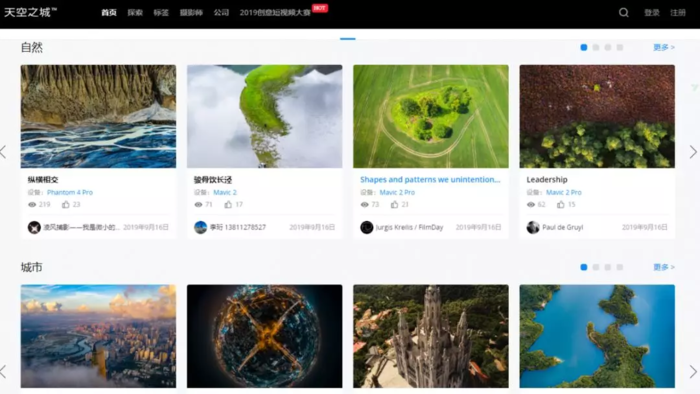Click the 注册 register link

678,12
